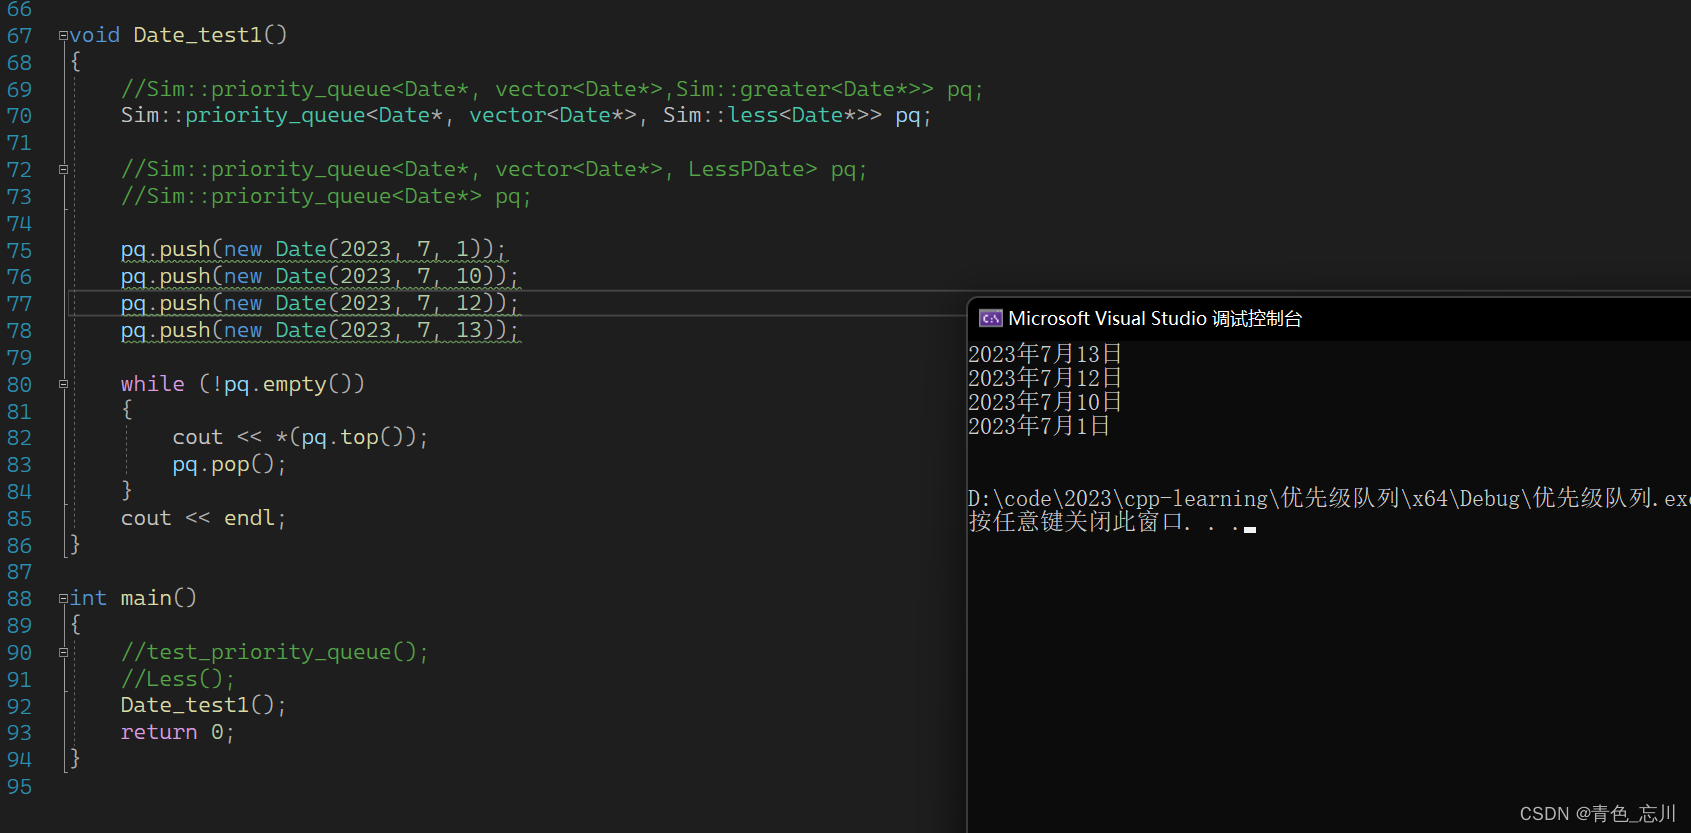Click the console executable path line
Viewport: 1691px width, 833px height.
1329,498
